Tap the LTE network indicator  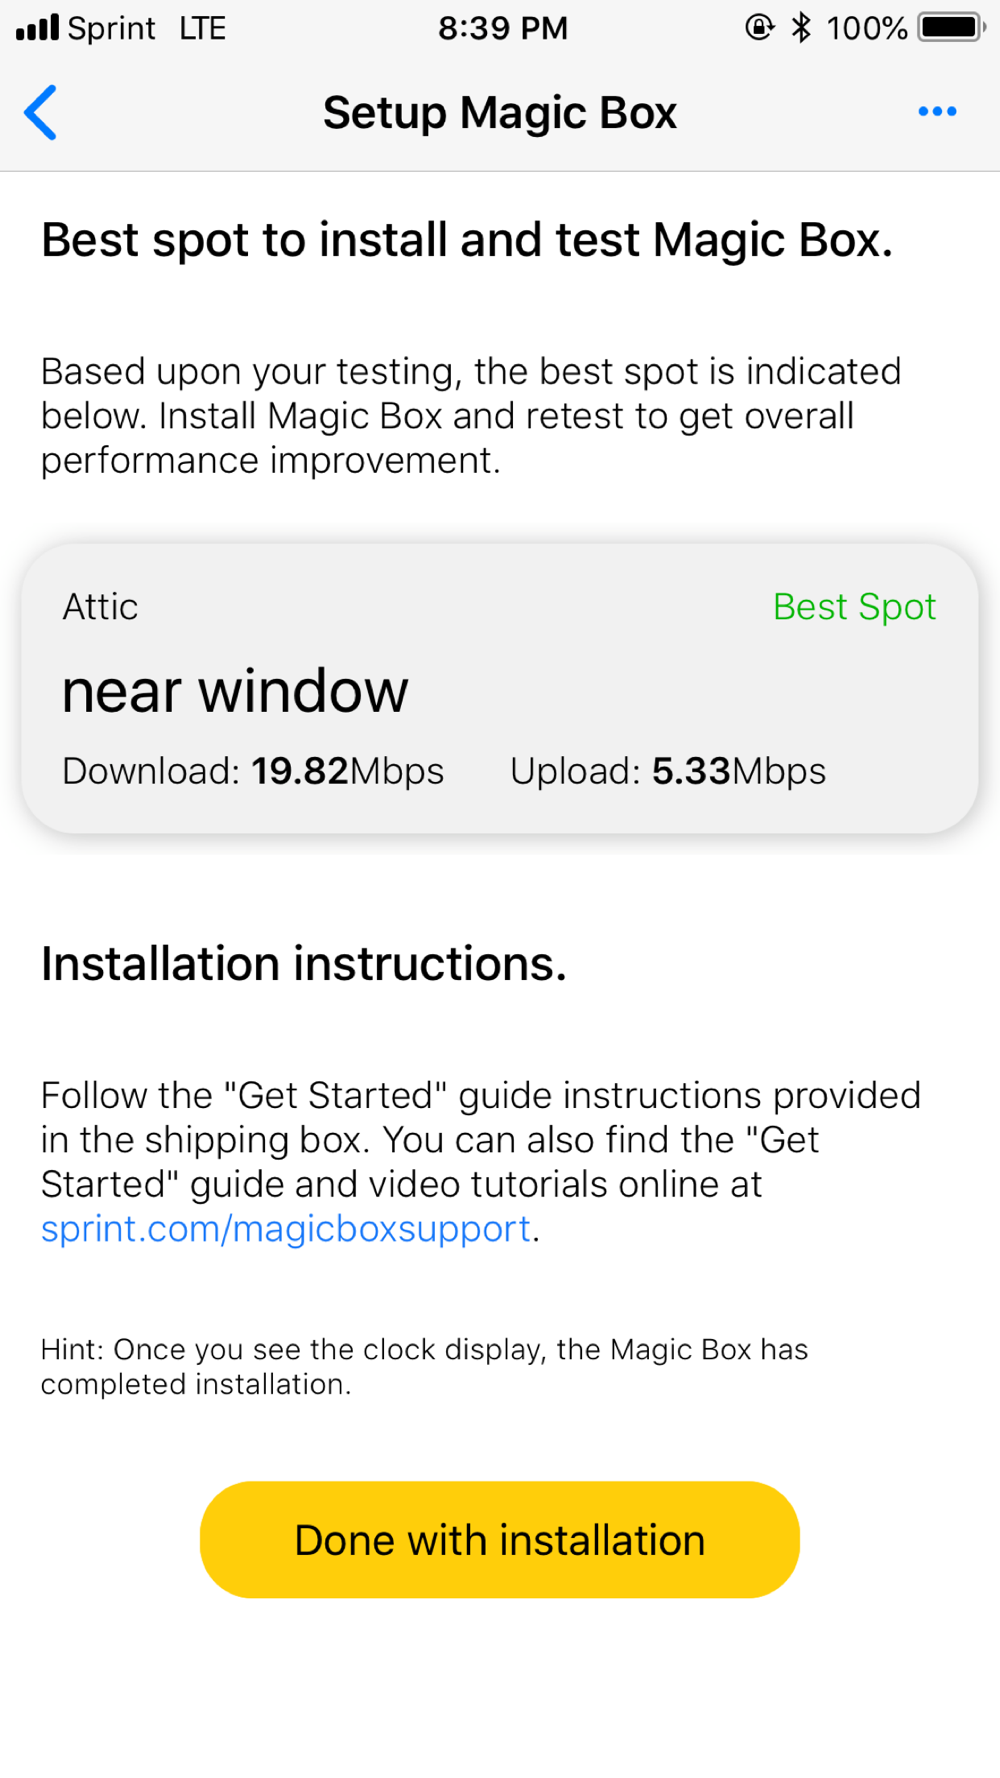[202, 28]
